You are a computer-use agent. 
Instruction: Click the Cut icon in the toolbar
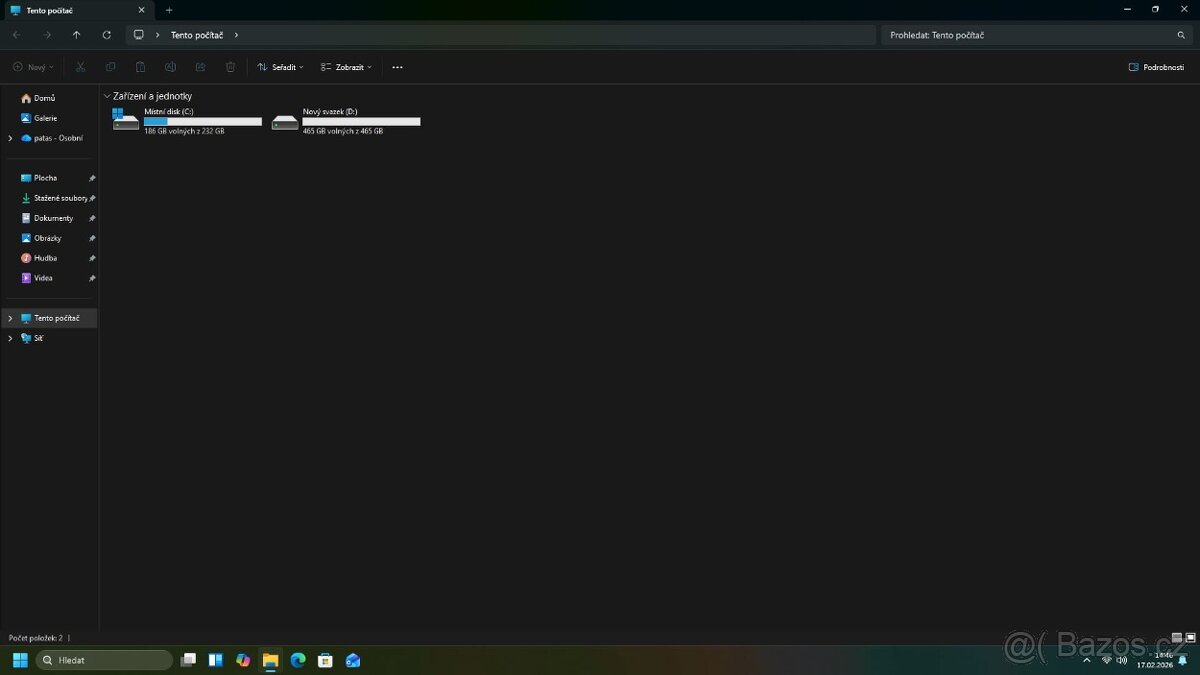point(80,67)
